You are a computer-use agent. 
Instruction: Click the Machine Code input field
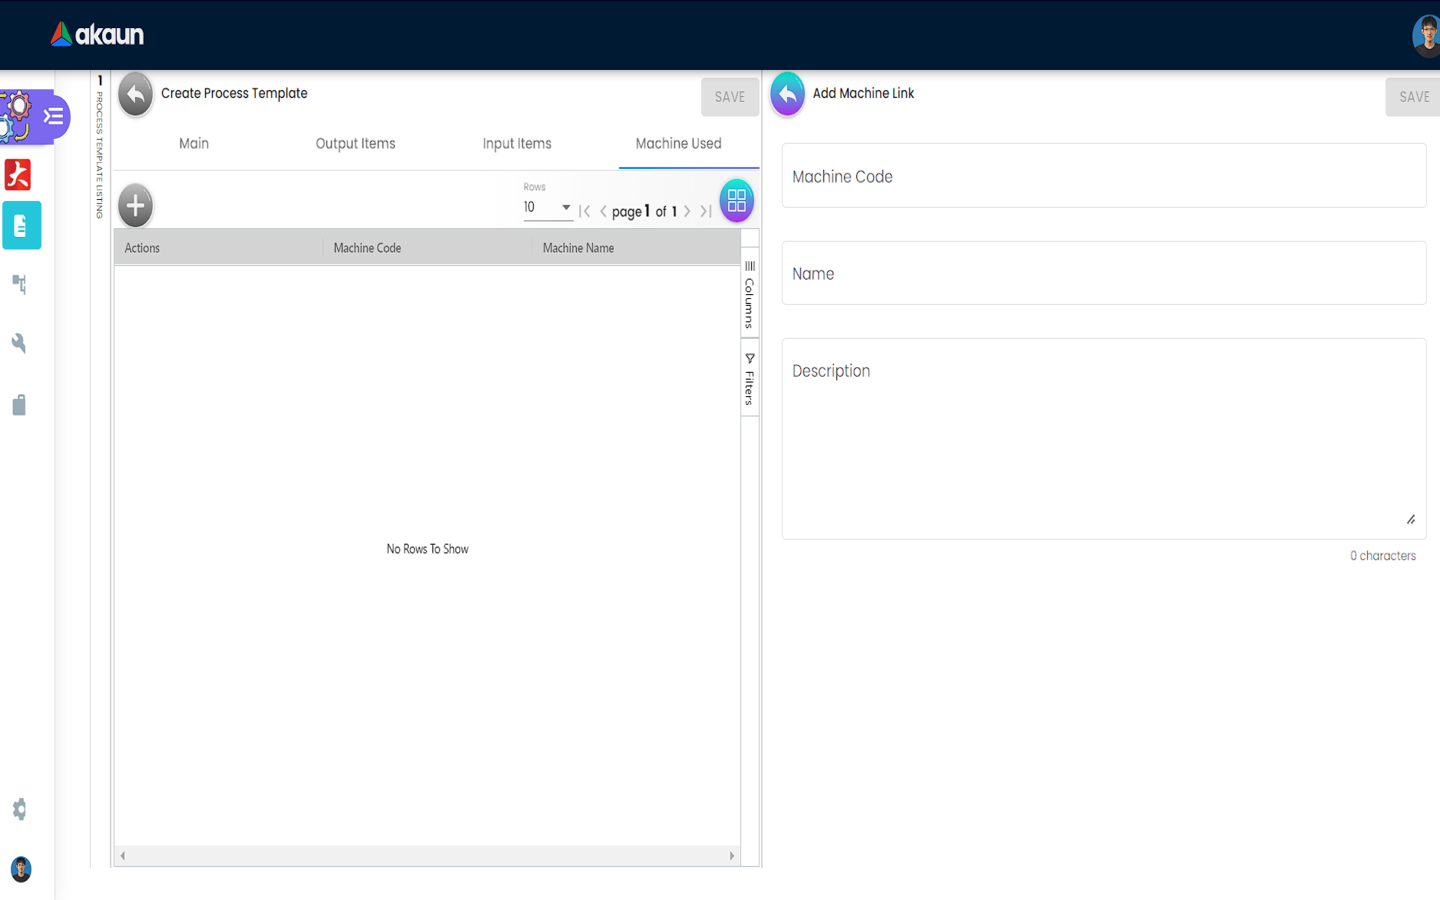1103,177
